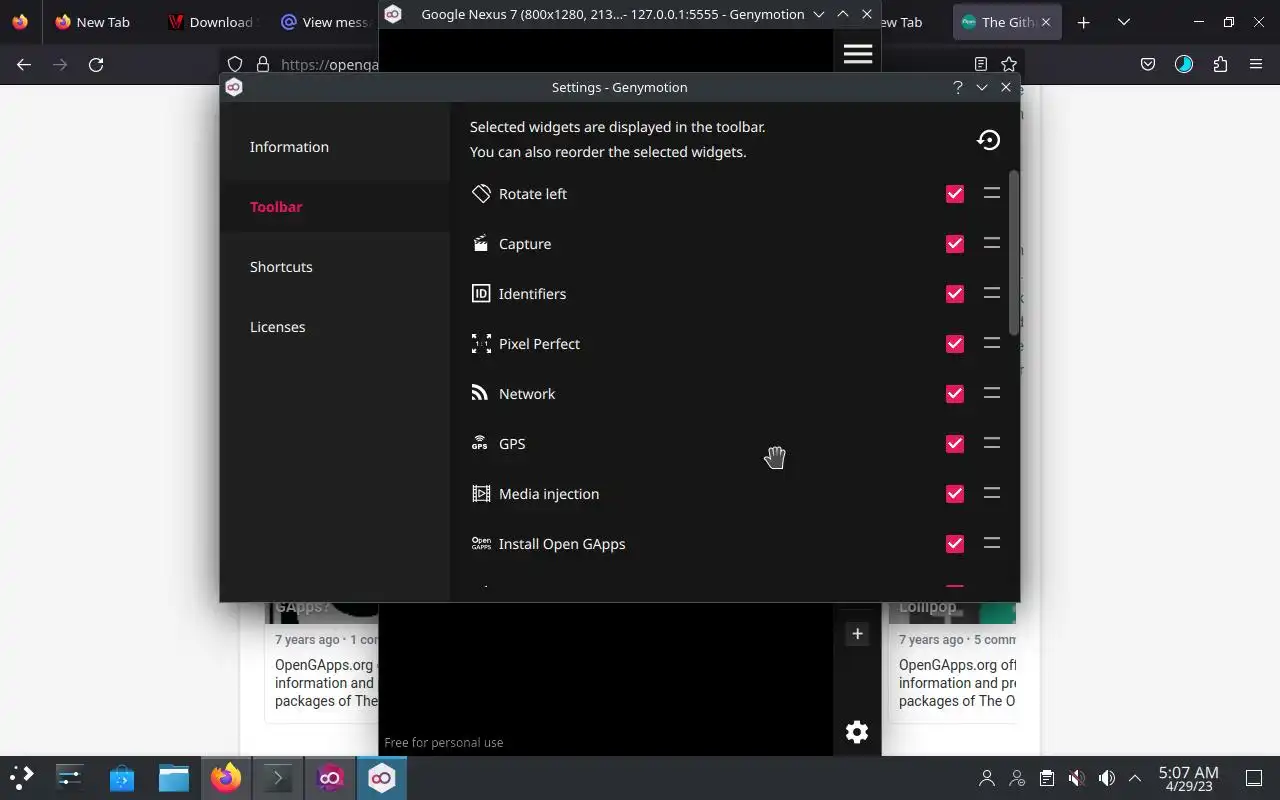
Task: Uncheck the Pixel Perfect checkbox
Action: pos(955,343)
